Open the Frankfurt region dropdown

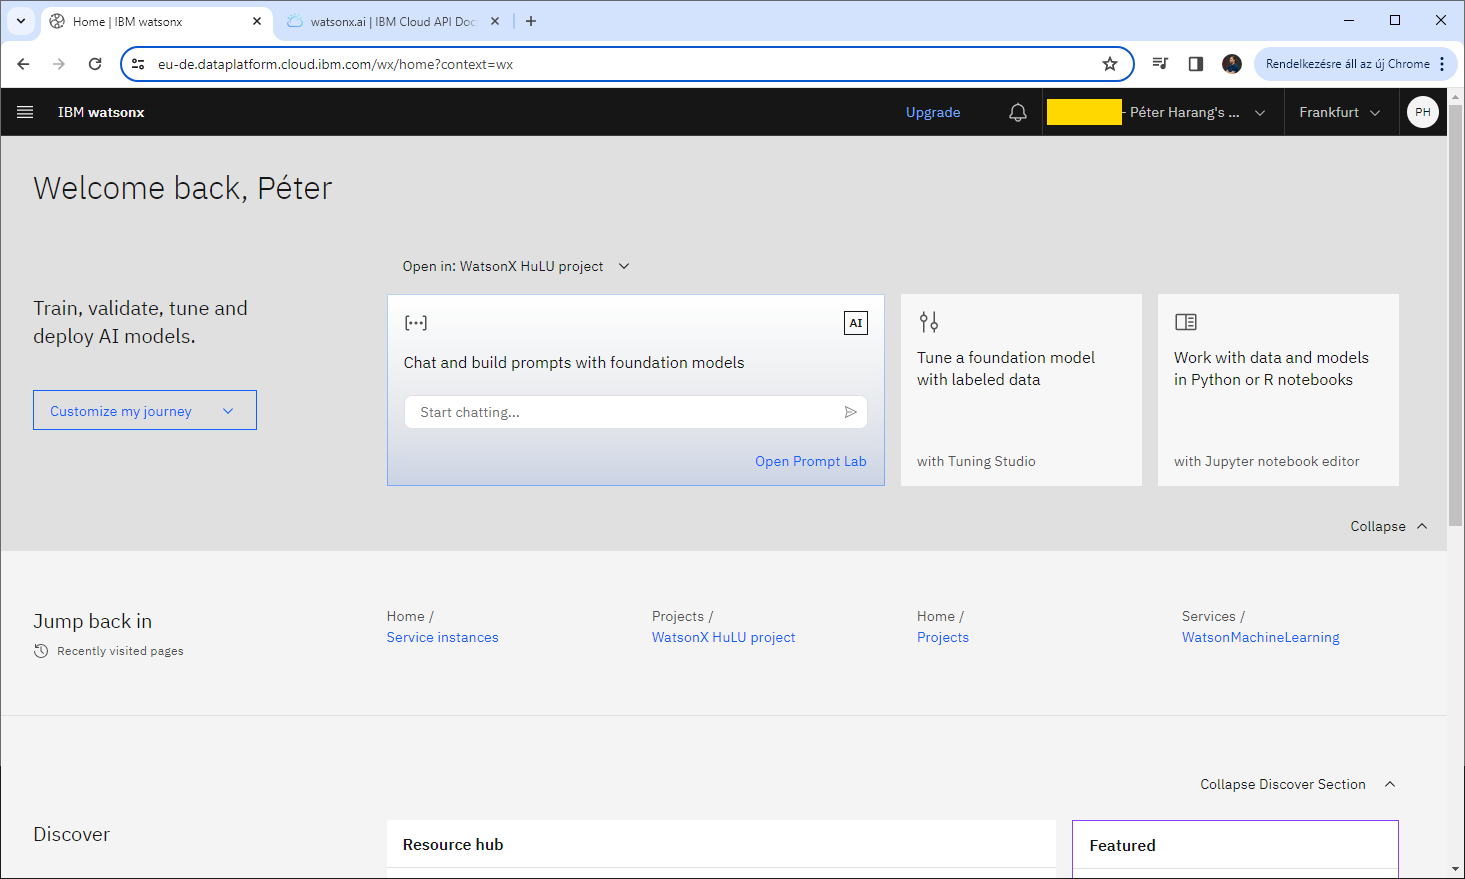[1340, 112]
